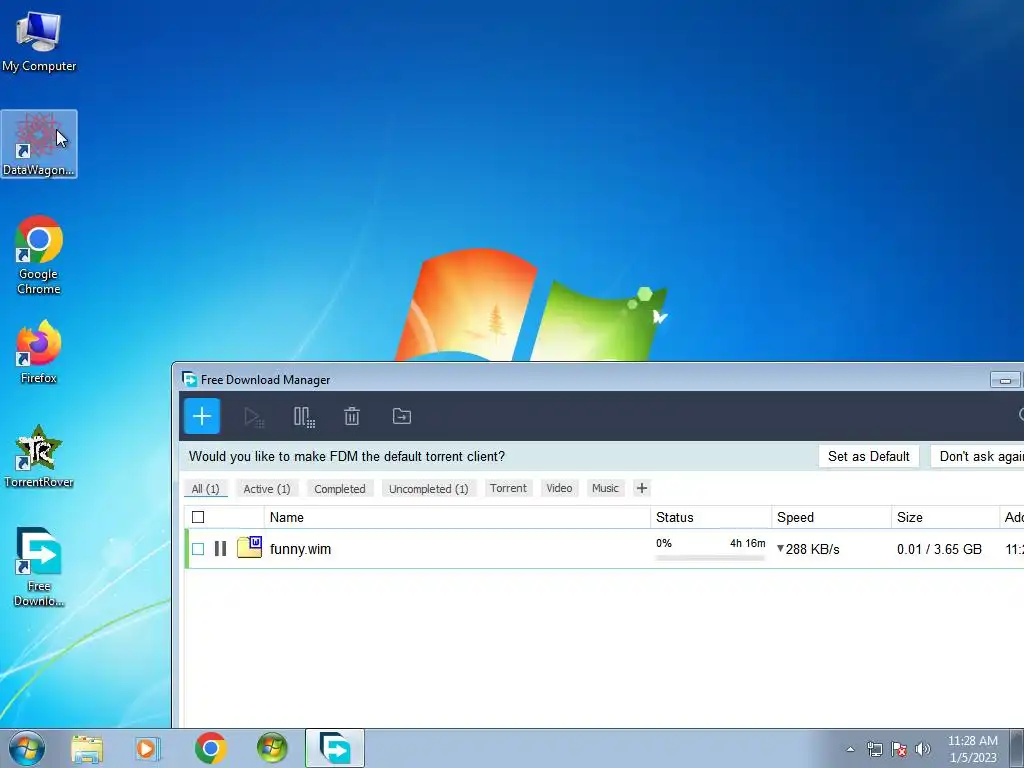The image size is (1024, 768).
Task: Select the Google Chrome desktop shortcut
Action: click(x=39, y=255)
